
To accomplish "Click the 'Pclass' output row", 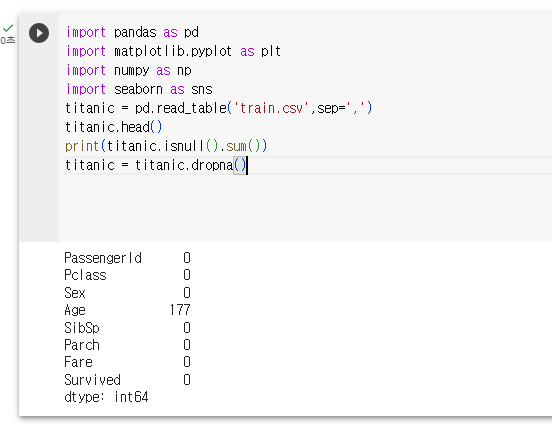I will 127,275.
